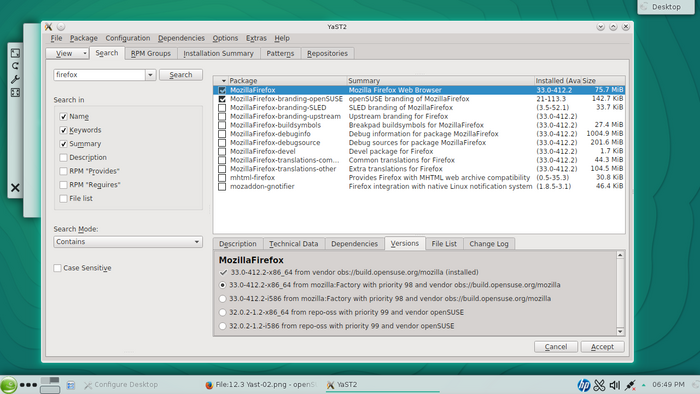Image resolution: width=700 pixels, height=394 pixels.
Task: Click the Accept button
Action: tap(602, 347)
